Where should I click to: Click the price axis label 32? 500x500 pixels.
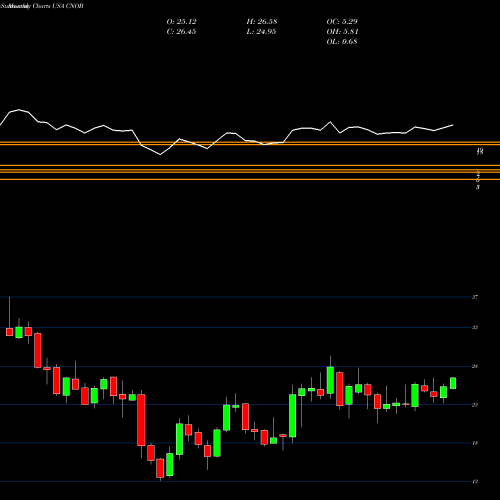coord(475,327)
